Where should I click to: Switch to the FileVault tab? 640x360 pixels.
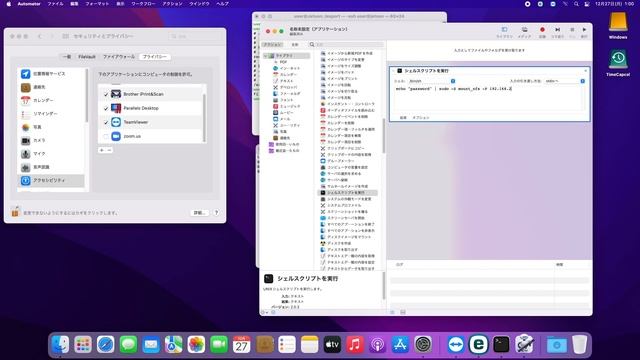(x=87, y=57)
